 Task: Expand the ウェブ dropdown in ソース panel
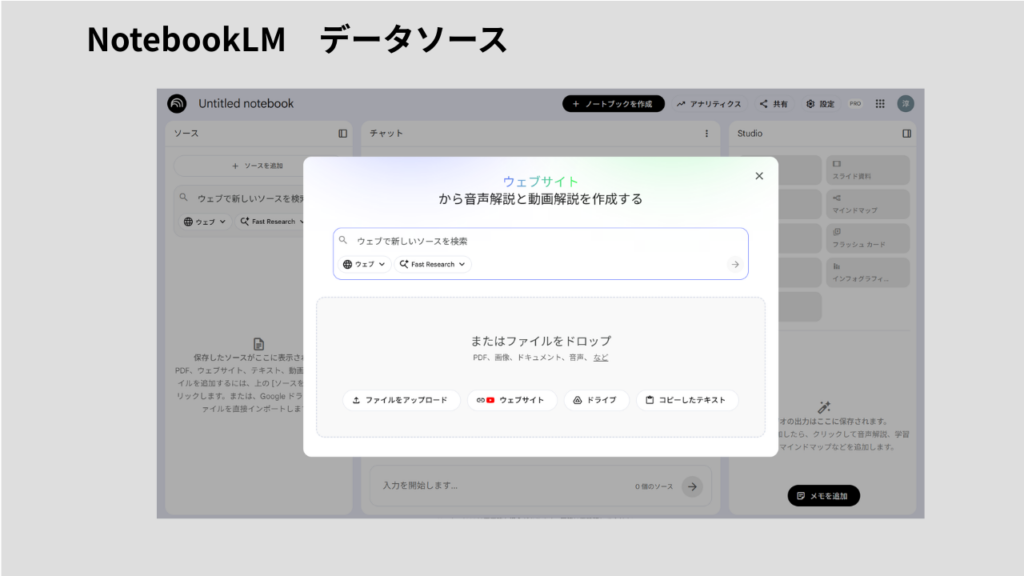[x=206, y=222]
